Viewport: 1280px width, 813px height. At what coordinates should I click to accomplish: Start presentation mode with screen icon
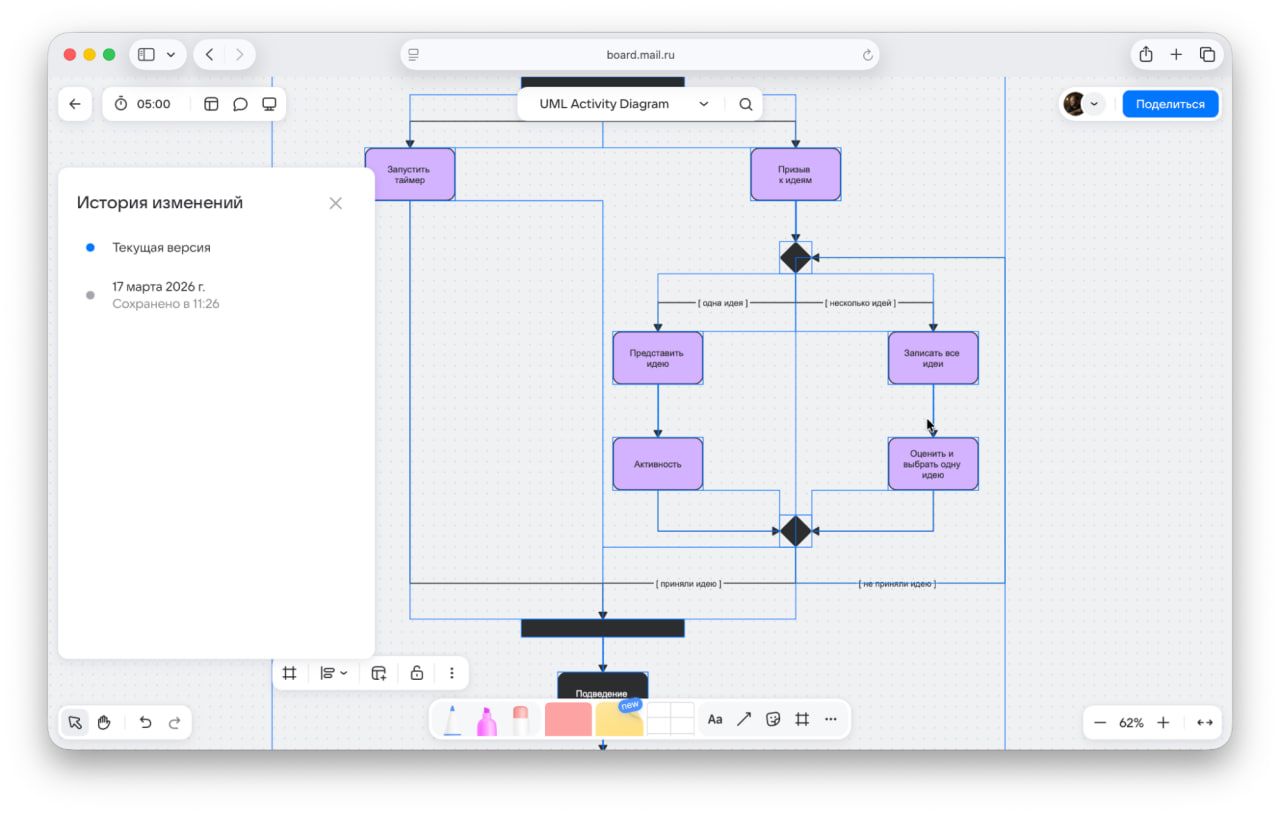pyautogui.click(x=269, y=104)
